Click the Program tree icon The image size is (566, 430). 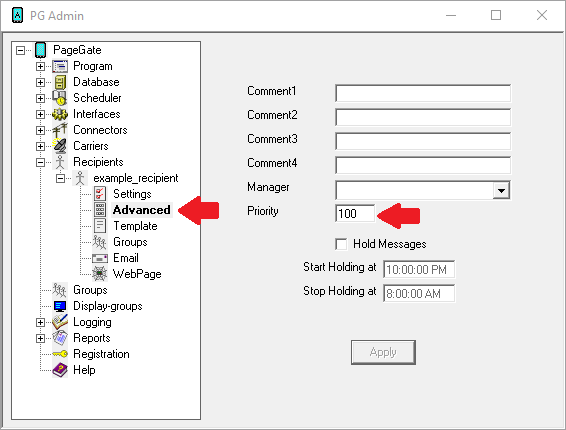(x=60, y=66)
